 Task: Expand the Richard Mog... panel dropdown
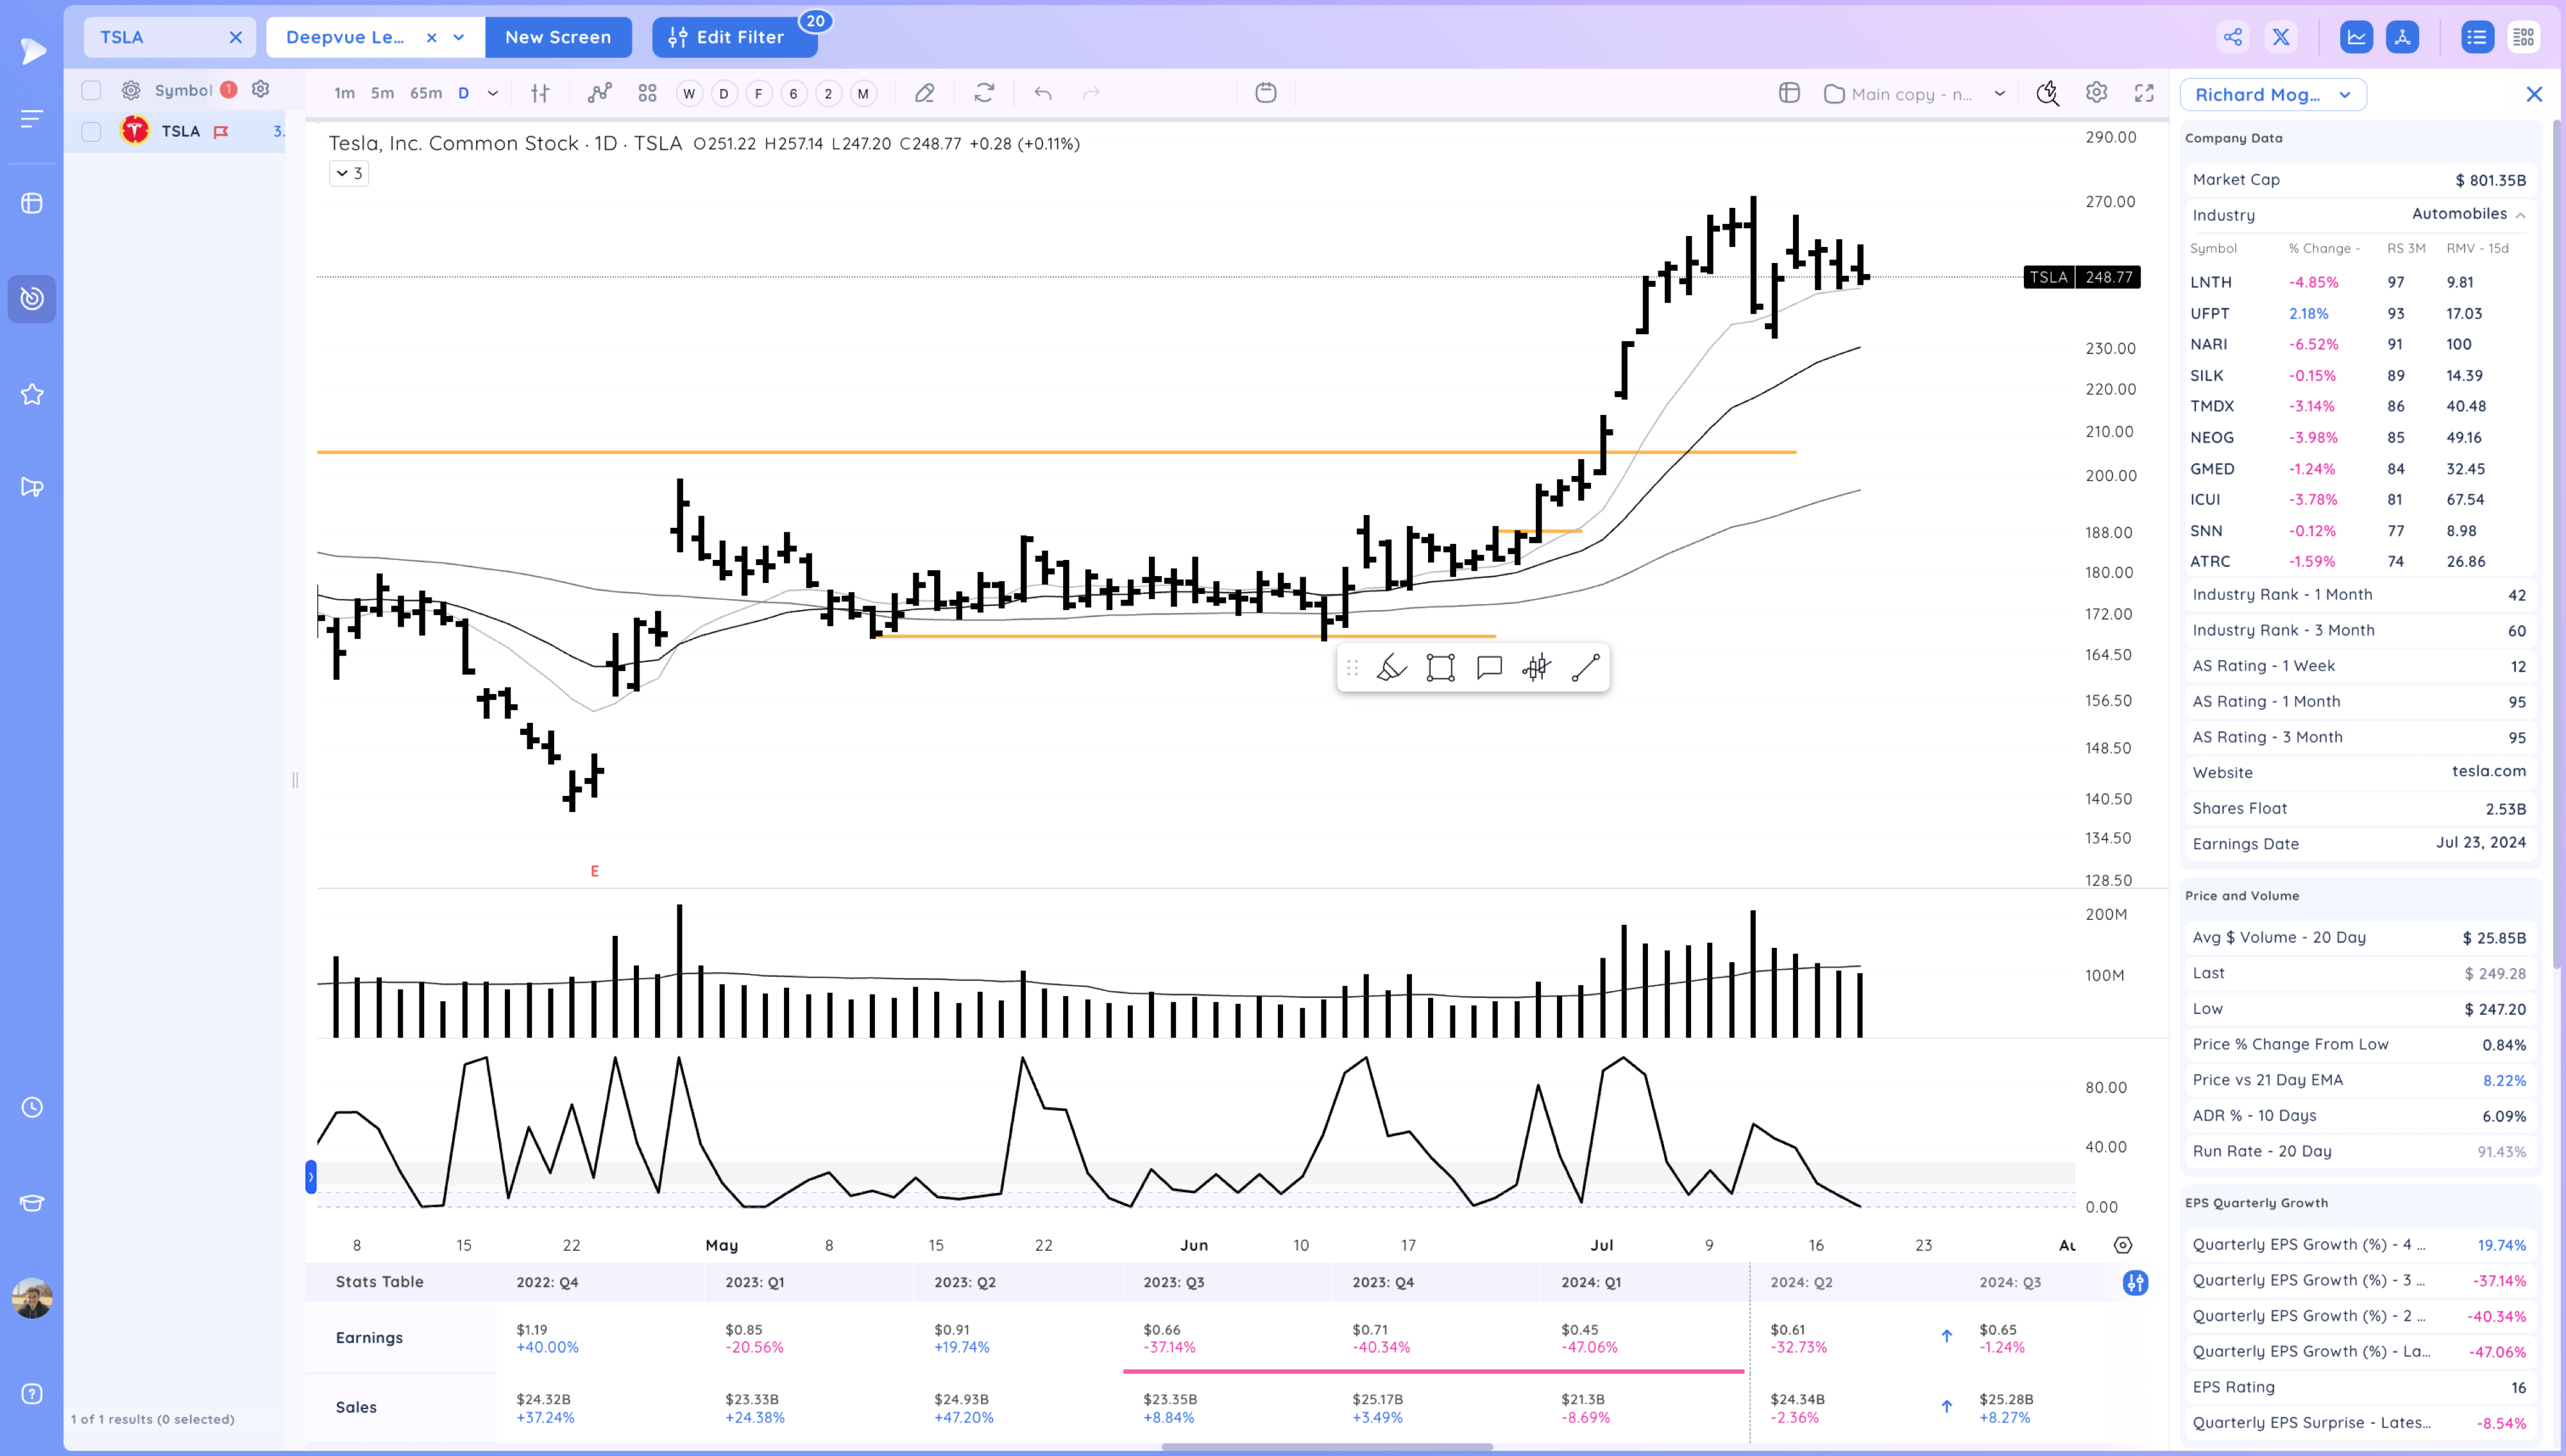click(2344, 94)
